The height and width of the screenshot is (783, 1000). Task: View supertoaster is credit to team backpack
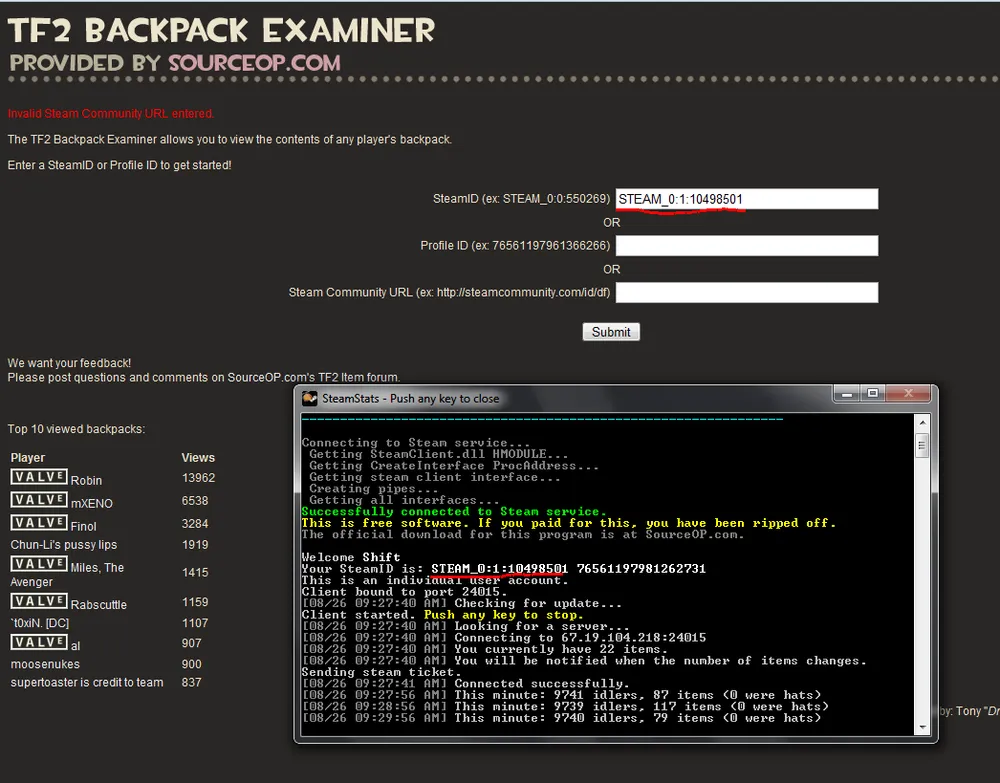click(87, 683)
